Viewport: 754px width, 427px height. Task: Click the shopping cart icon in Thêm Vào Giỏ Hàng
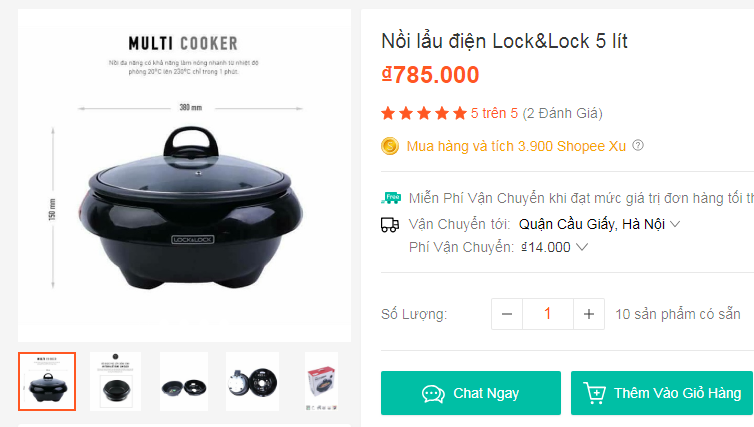(x=594, y=393)
